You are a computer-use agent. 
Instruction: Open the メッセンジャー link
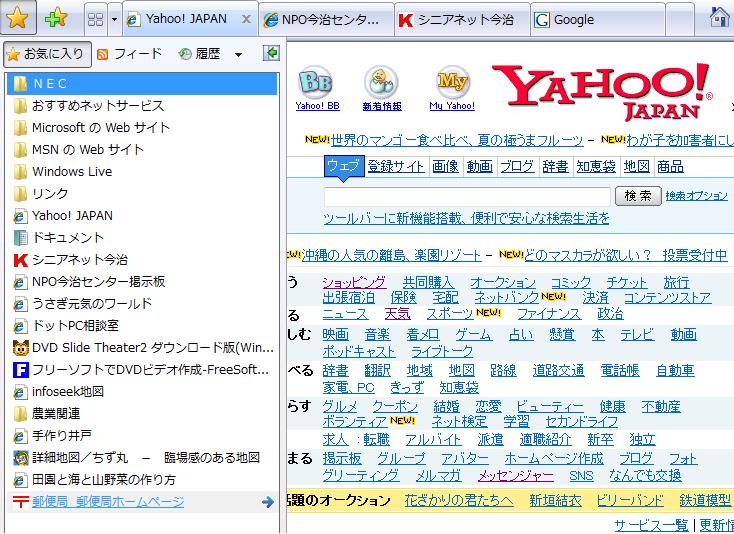[515, 476]
